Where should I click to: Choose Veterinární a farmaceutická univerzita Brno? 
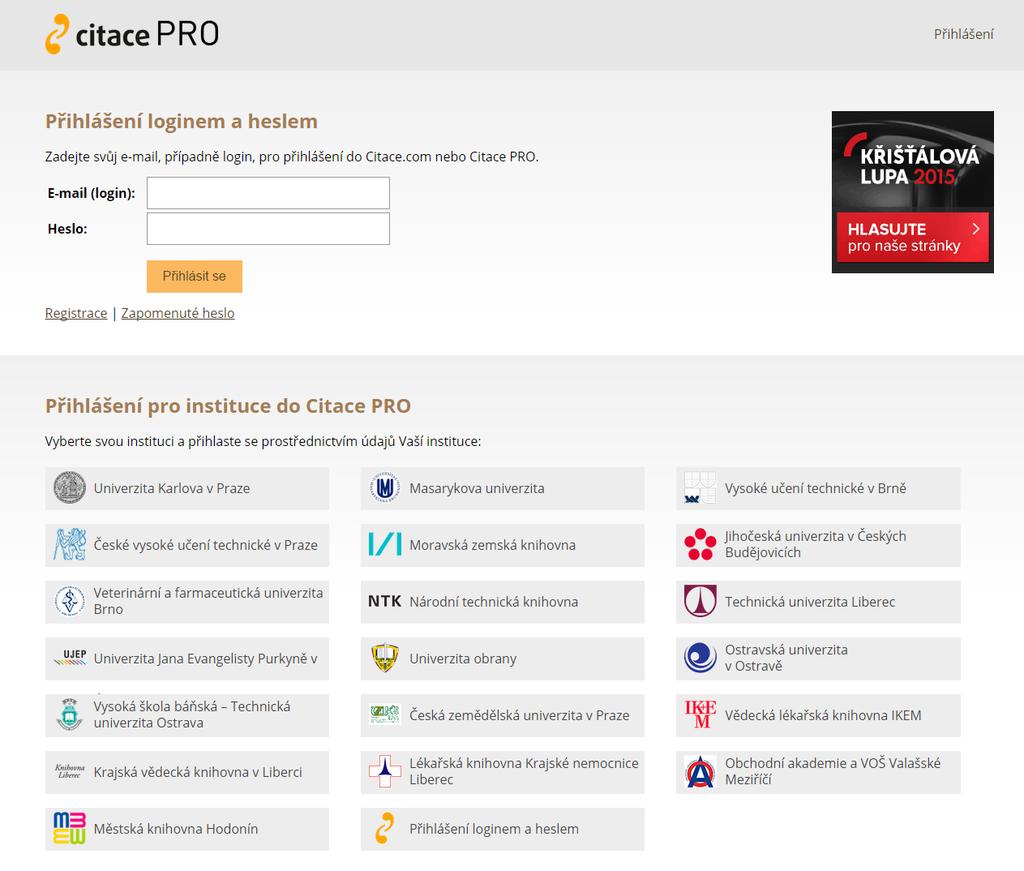point(187,602)
